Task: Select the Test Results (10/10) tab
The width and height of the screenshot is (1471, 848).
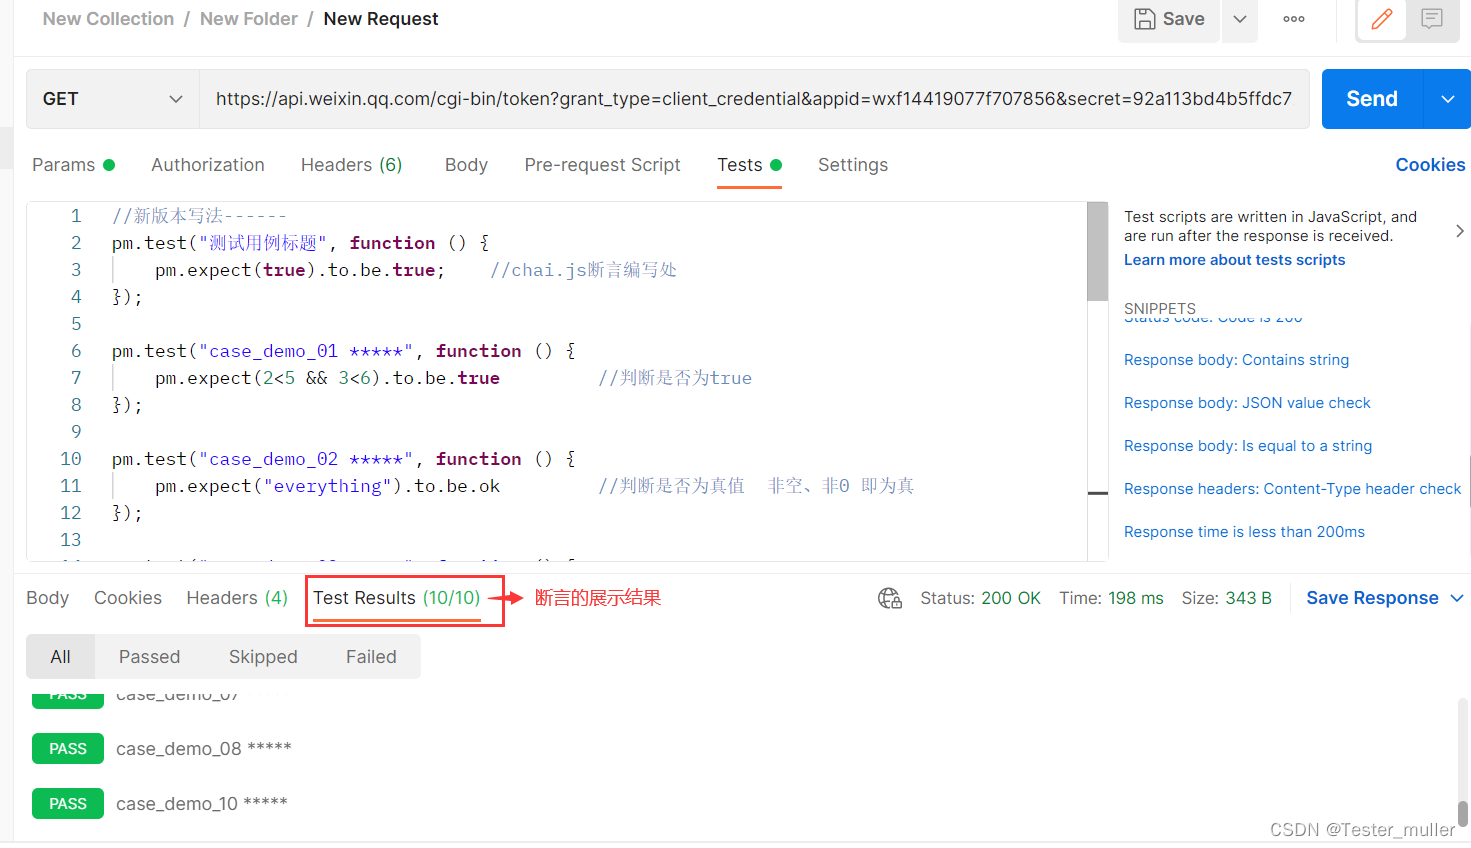Action: click(x=397, y=598)
